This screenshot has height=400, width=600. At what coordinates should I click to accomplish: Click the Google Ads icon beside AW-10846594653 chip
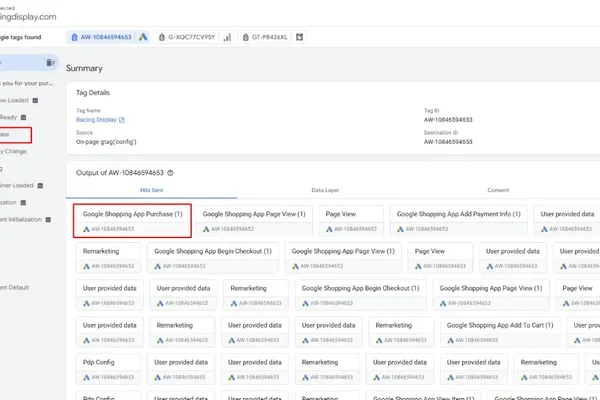[143, 37]
